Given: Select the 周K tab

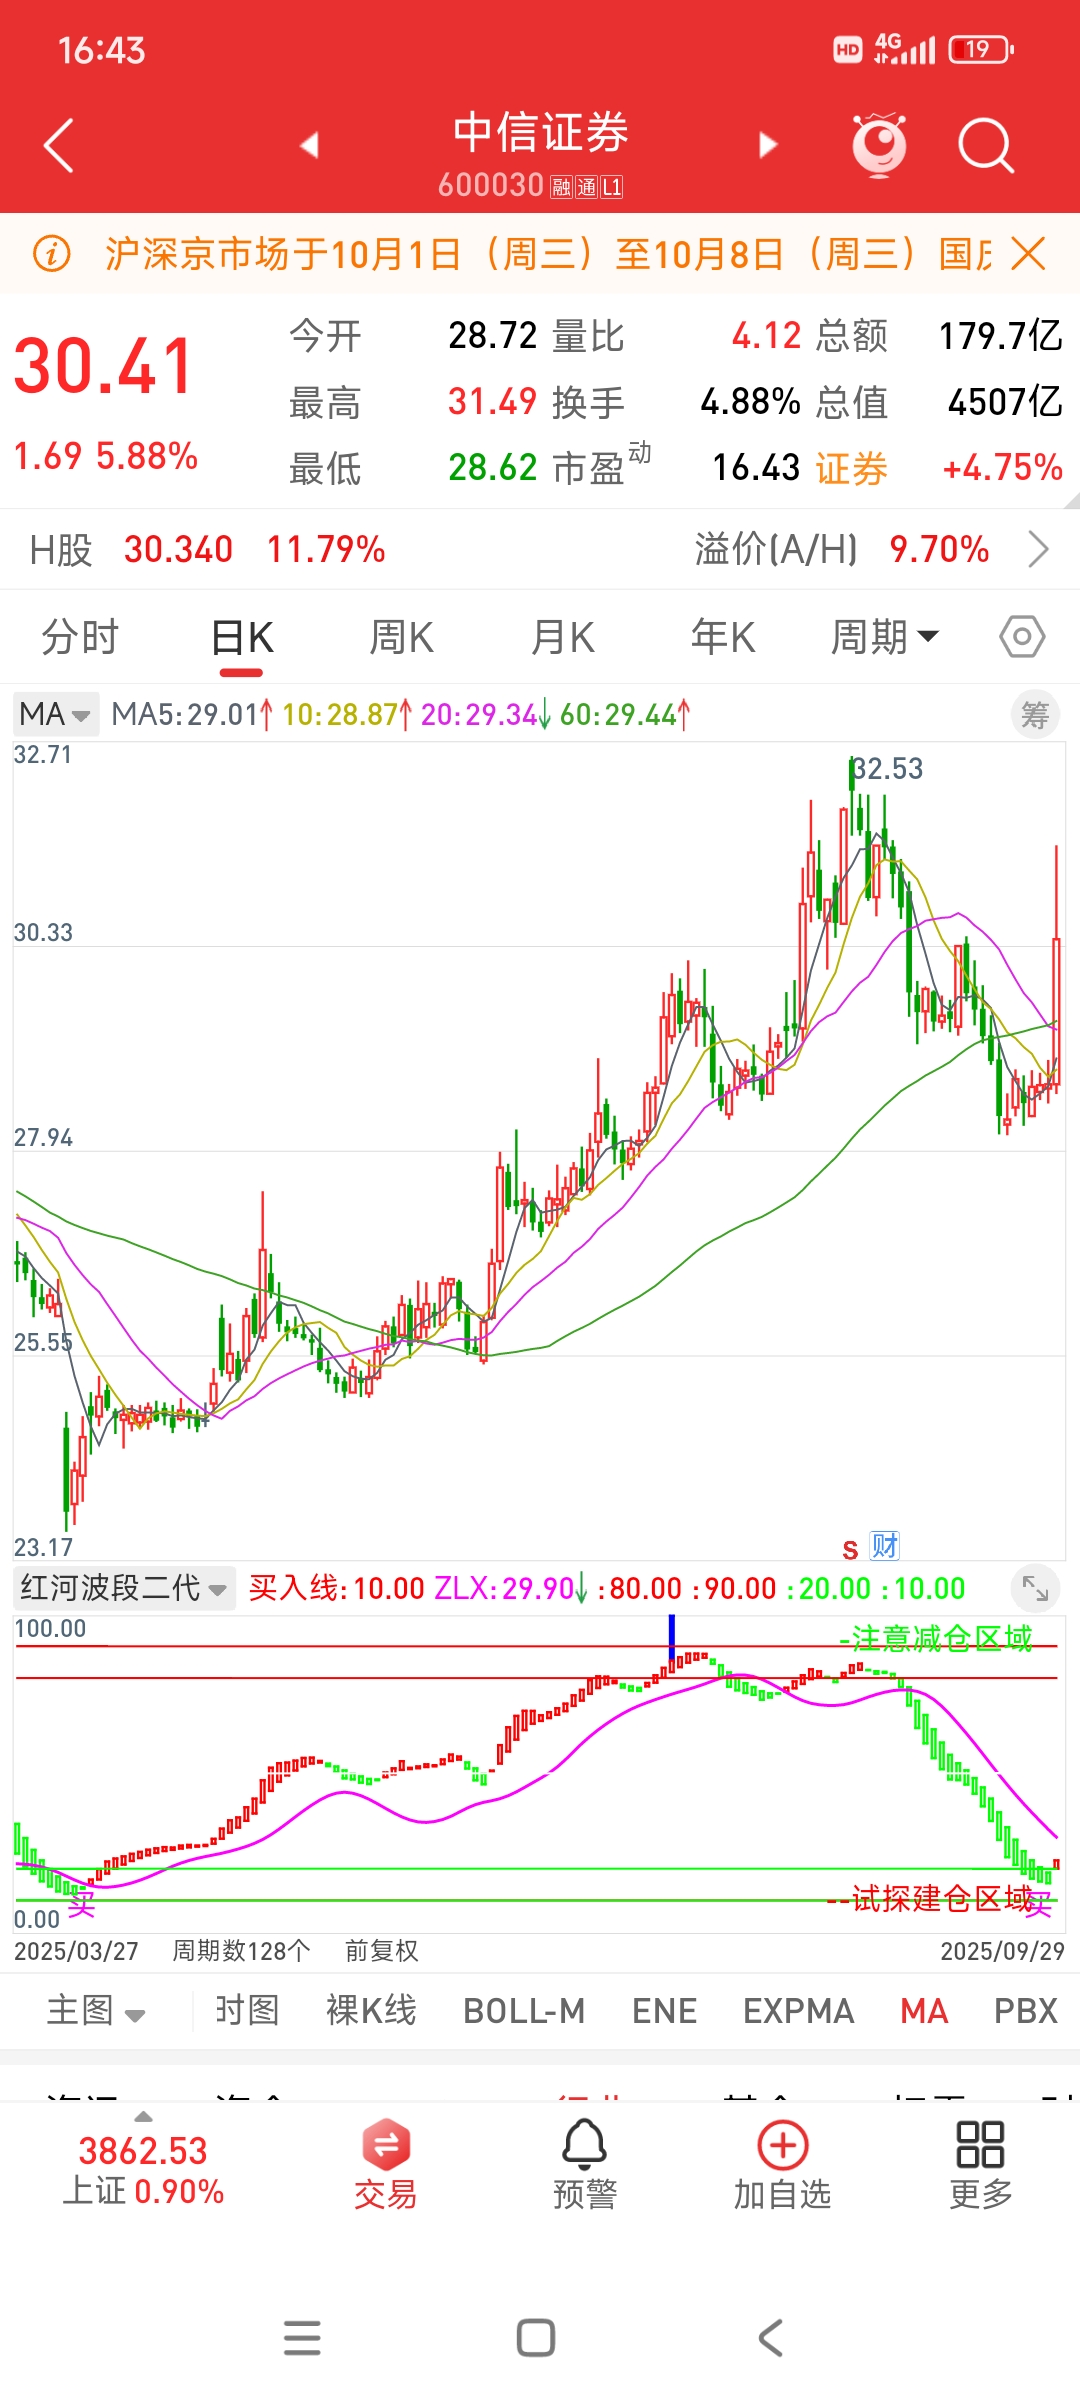Looking at the screenshot, I should [x=401, y=637].
